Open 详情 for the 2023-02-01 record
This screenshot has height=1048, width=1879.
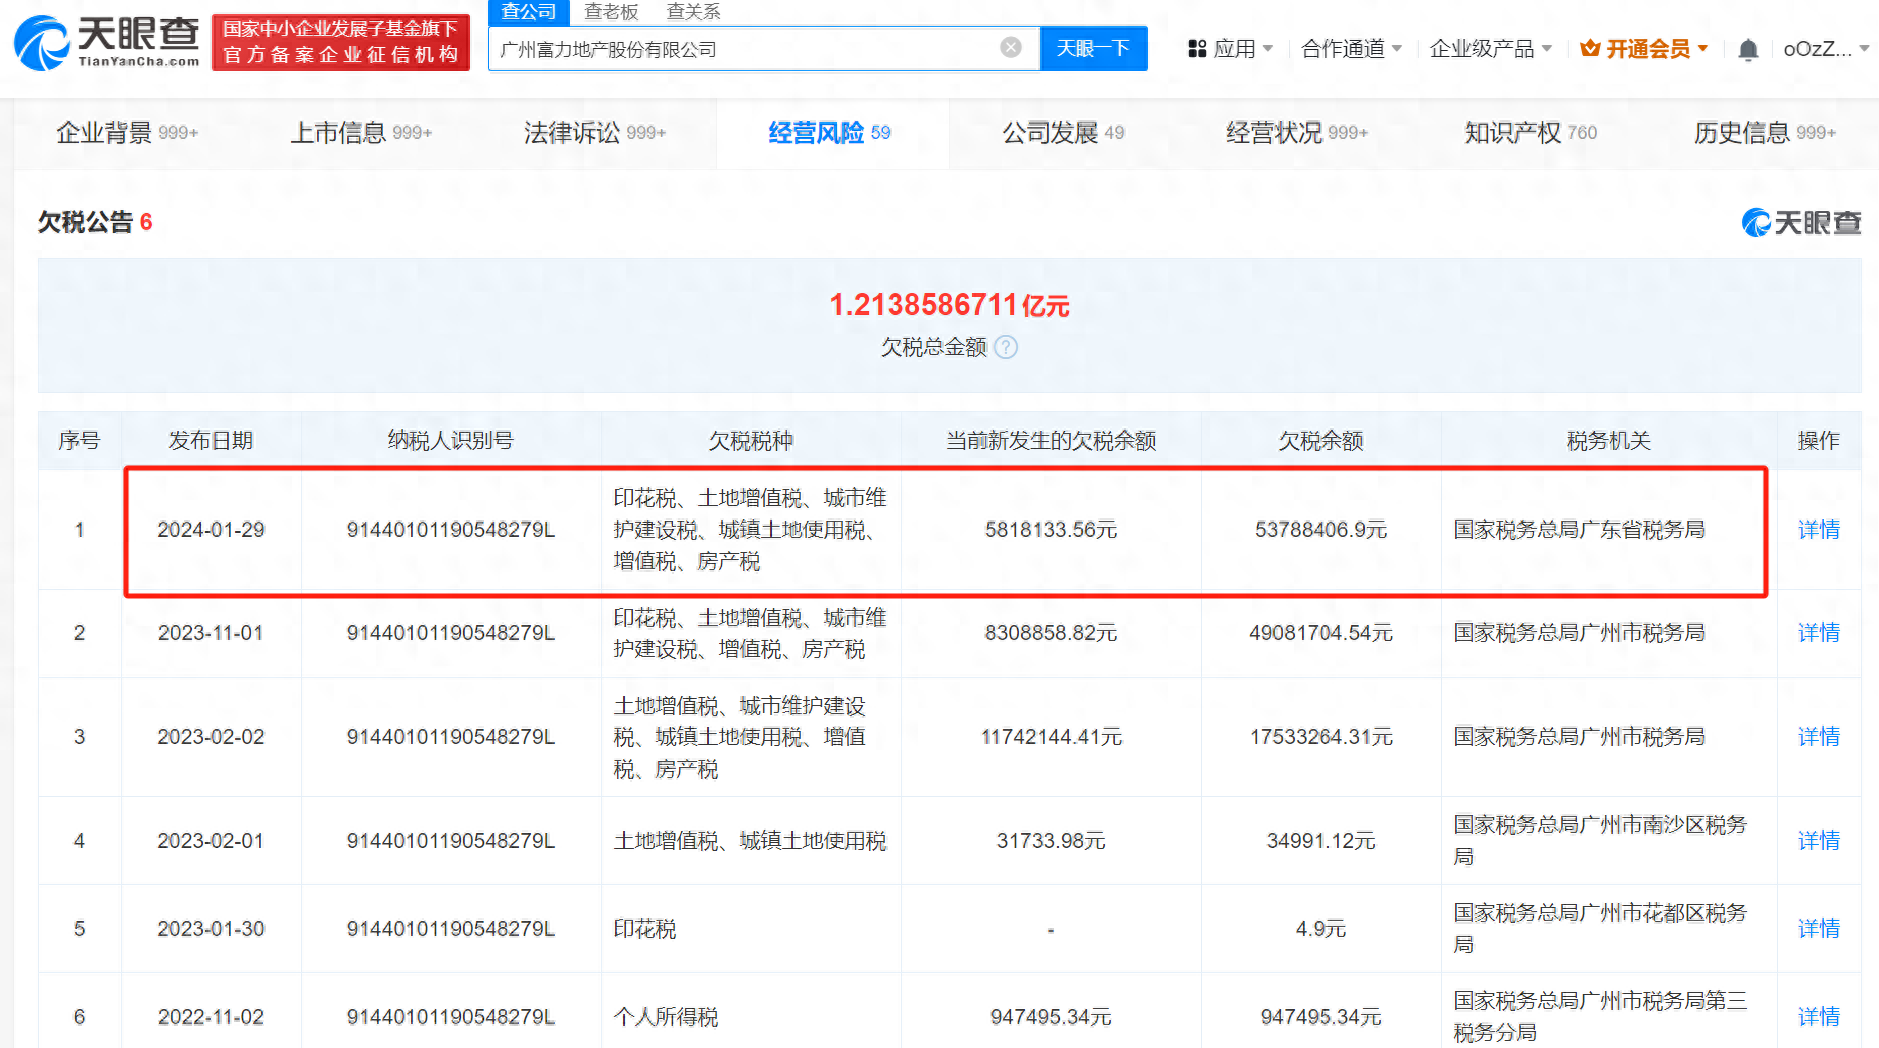click(x=1818, y=841)
